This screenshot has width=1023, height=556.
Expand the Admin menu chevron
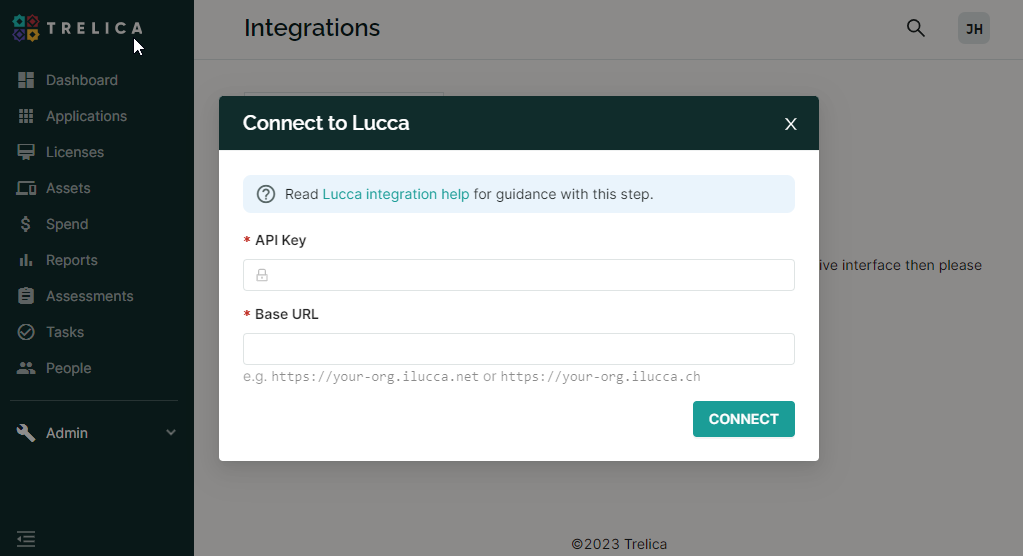pos(171,433)
